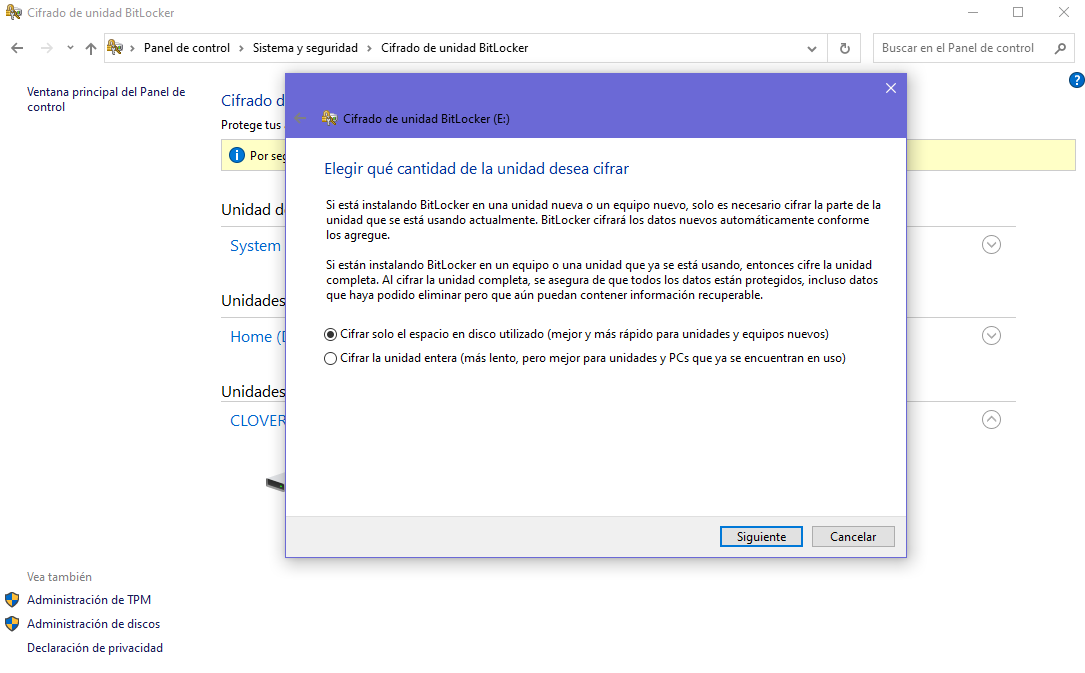Cancel the BitLocker wizard
The width and height of the screenshot is (1085, 673).
(853, 537)
